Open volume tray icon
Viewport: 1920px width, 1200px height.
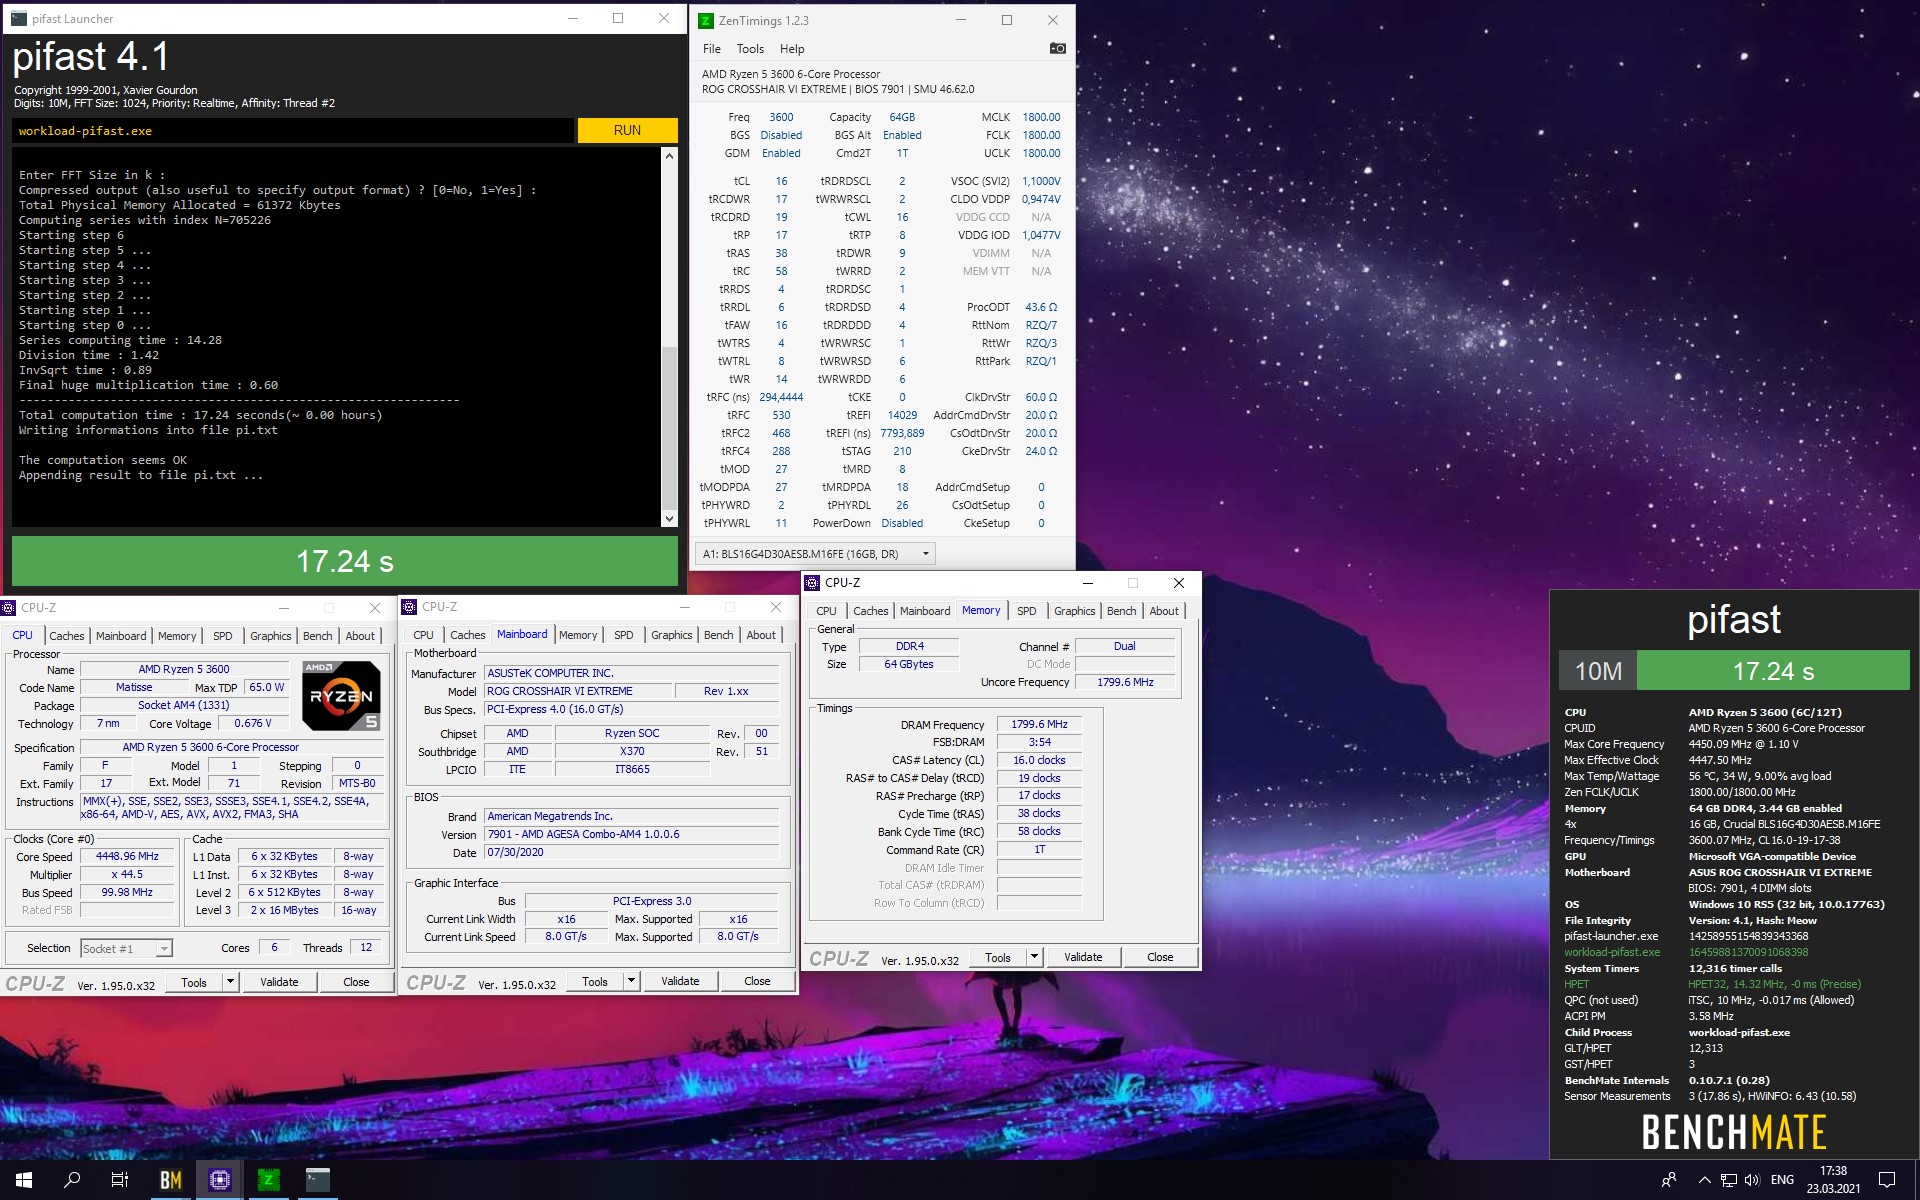coord(1752,1180)
